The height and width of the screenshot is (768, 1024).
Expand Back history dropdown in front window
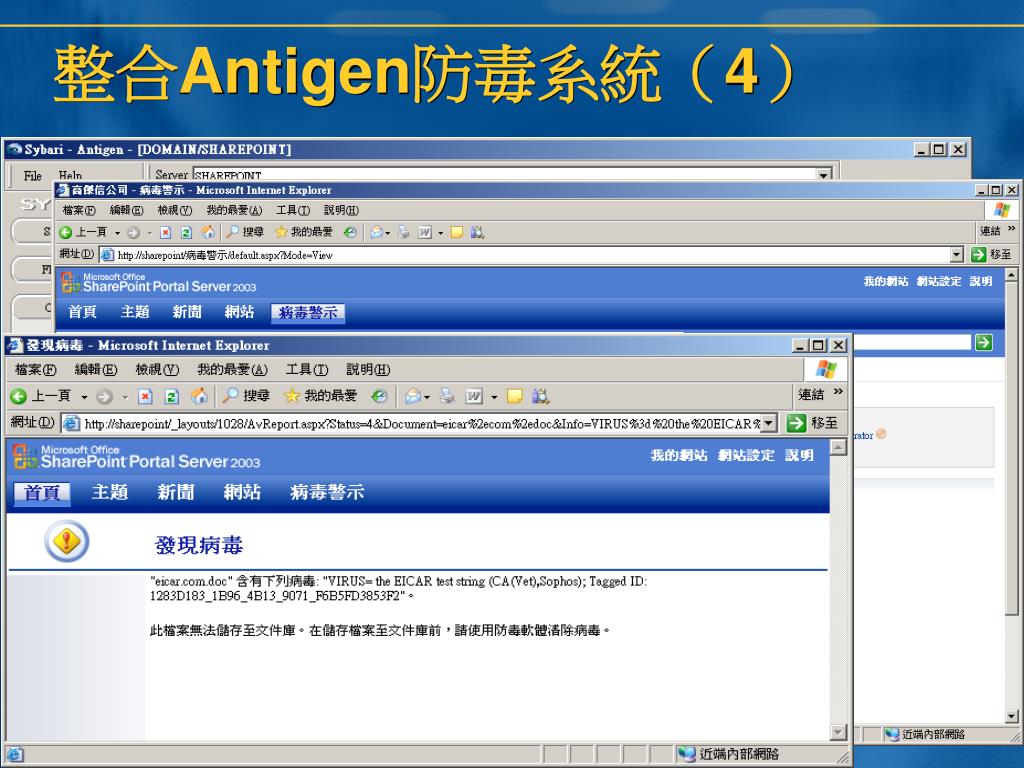(84, 396)
